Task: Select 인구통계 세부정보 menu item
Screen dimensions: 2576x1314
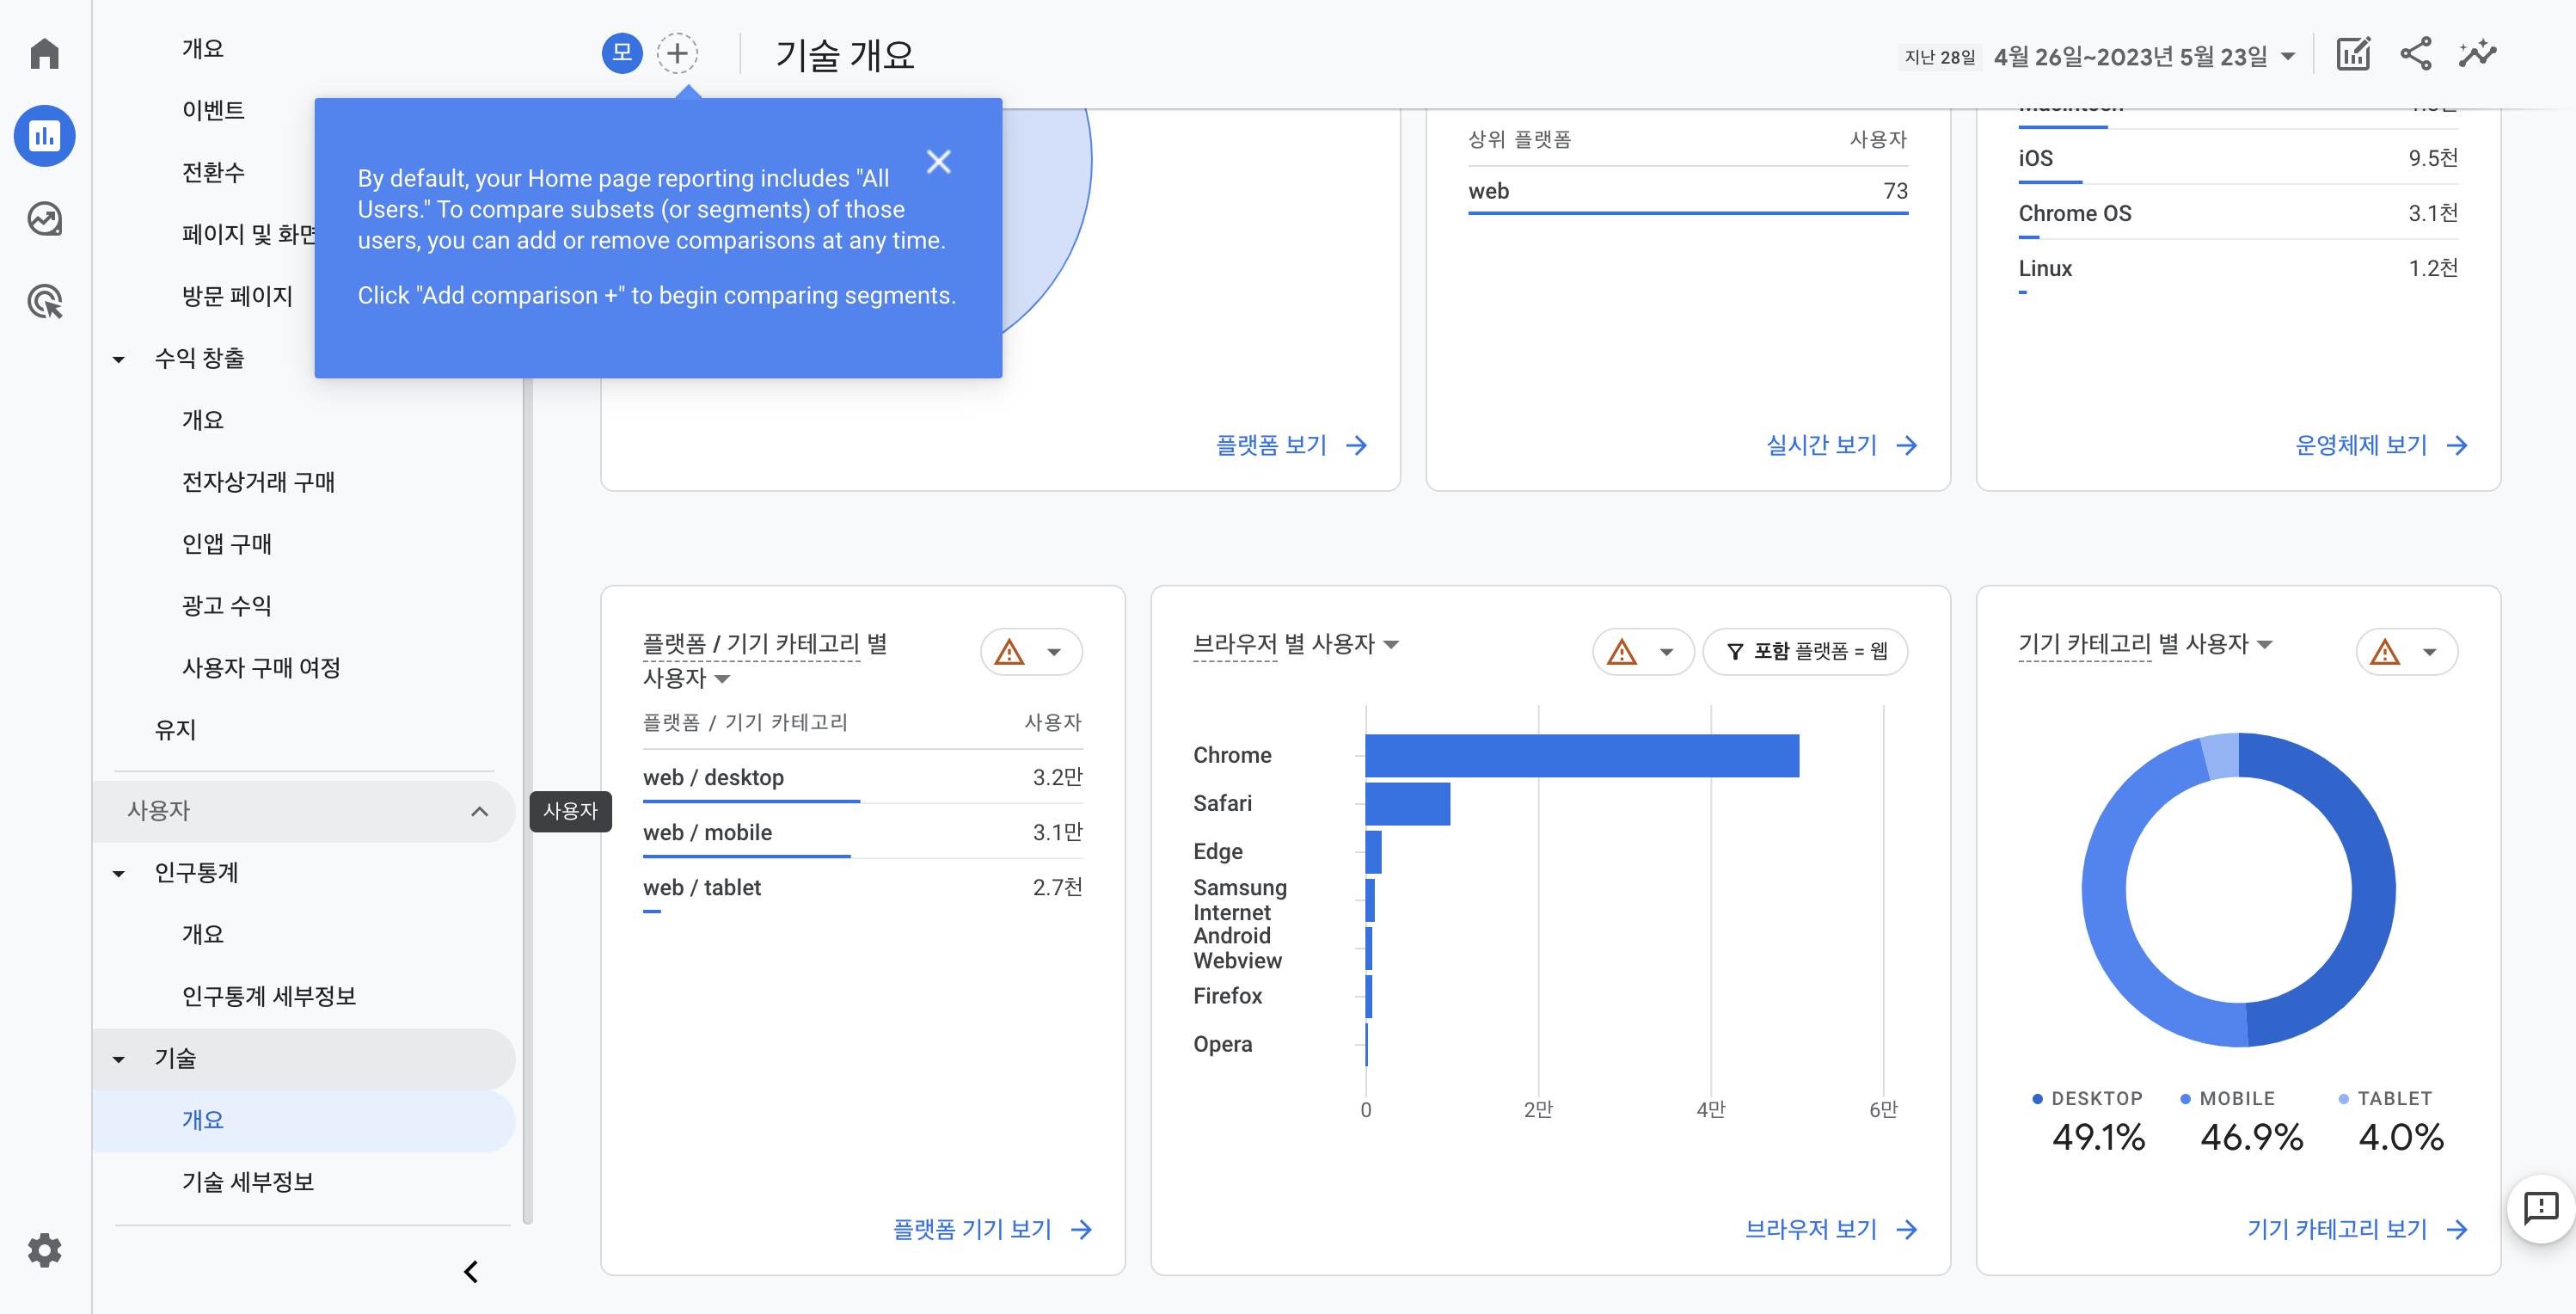Action: tap(268, 996)
